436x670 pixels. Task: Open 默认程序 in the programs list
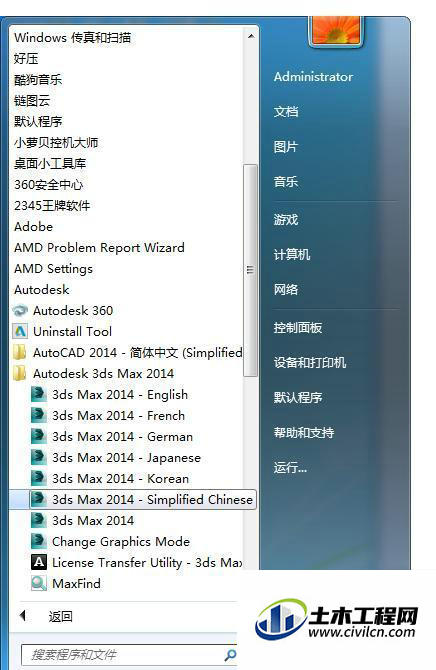click(x=38, y=121)
